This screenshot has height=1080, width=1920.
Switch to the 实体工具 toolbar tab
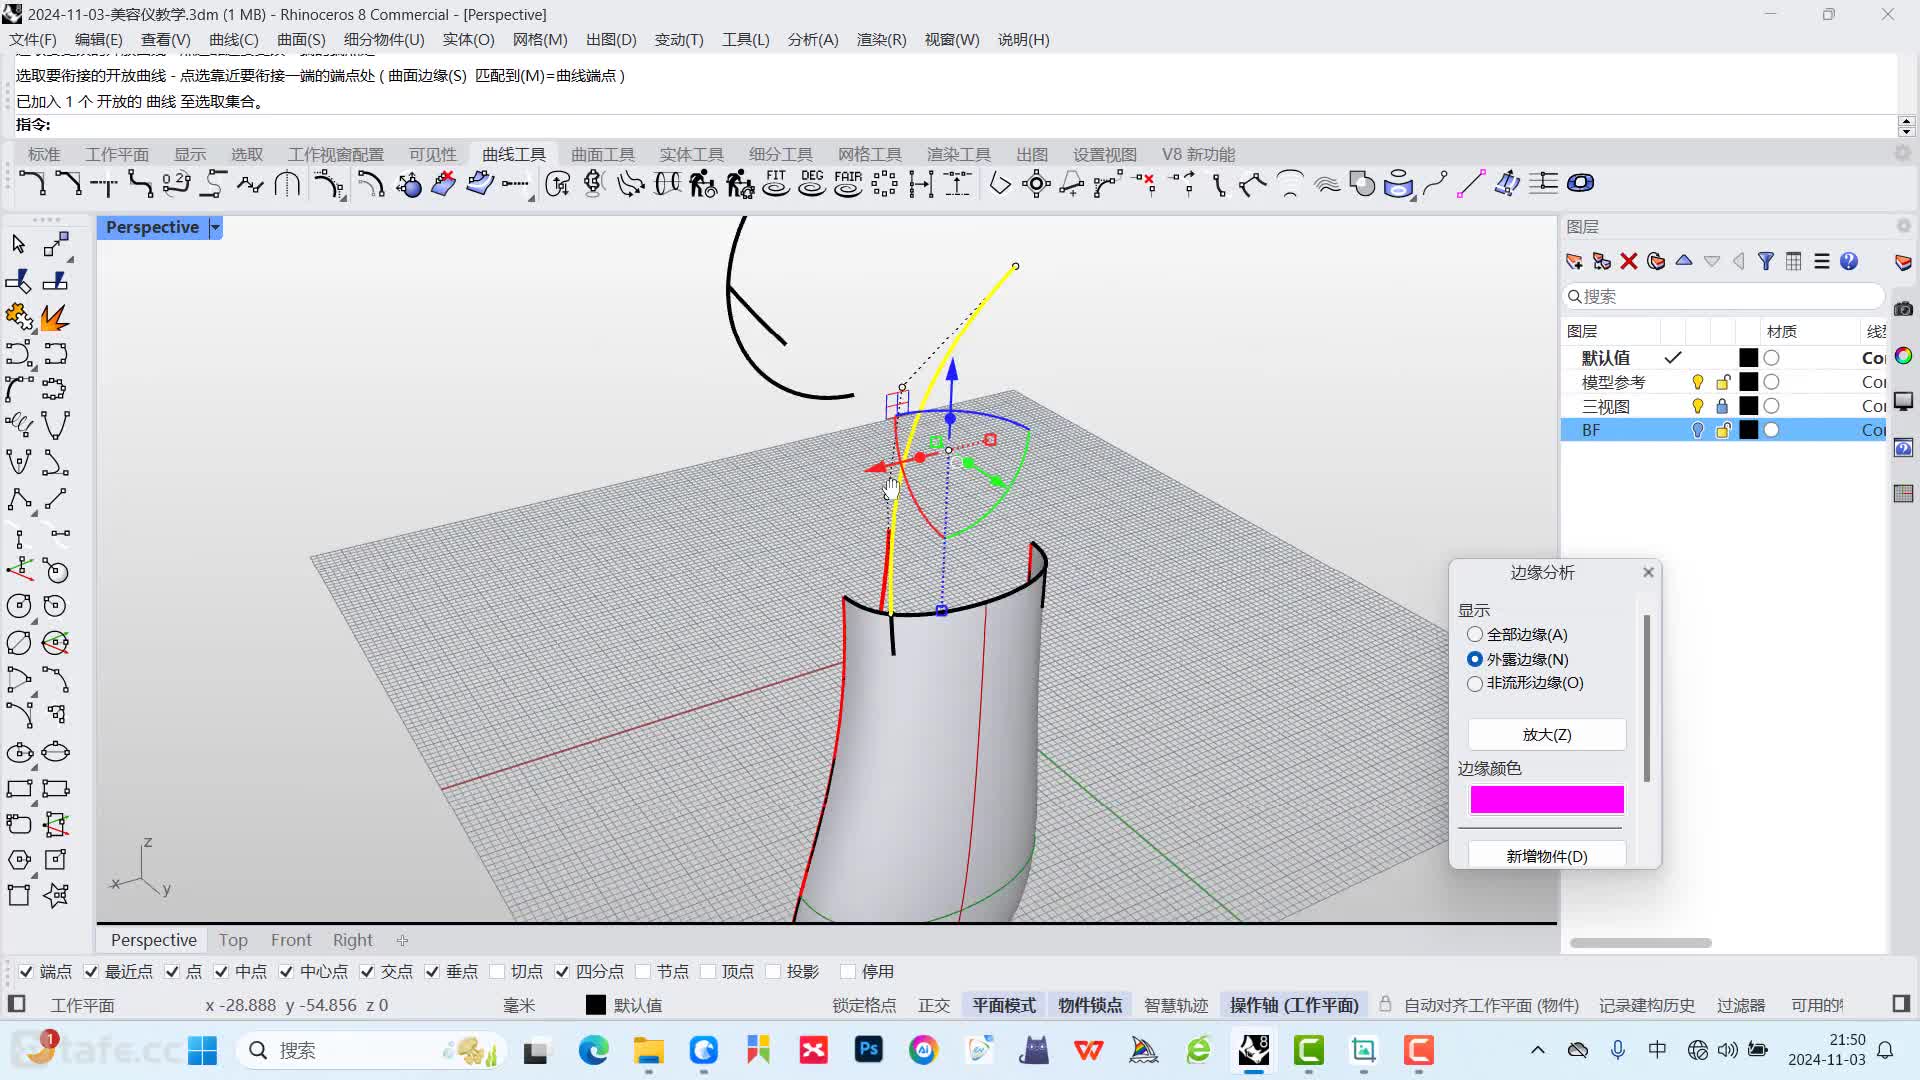tap(692, 154)
